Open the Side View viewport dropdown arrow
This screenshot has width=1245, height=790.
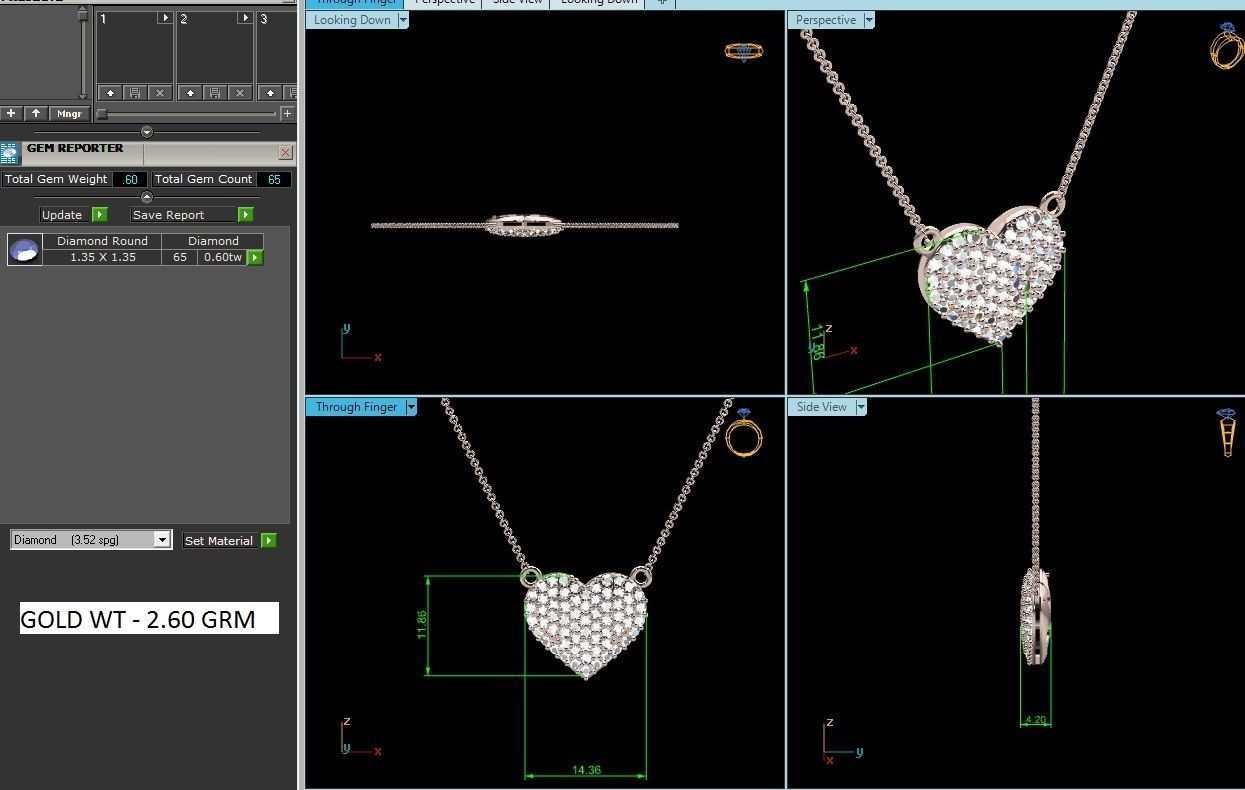coord(860,407)
